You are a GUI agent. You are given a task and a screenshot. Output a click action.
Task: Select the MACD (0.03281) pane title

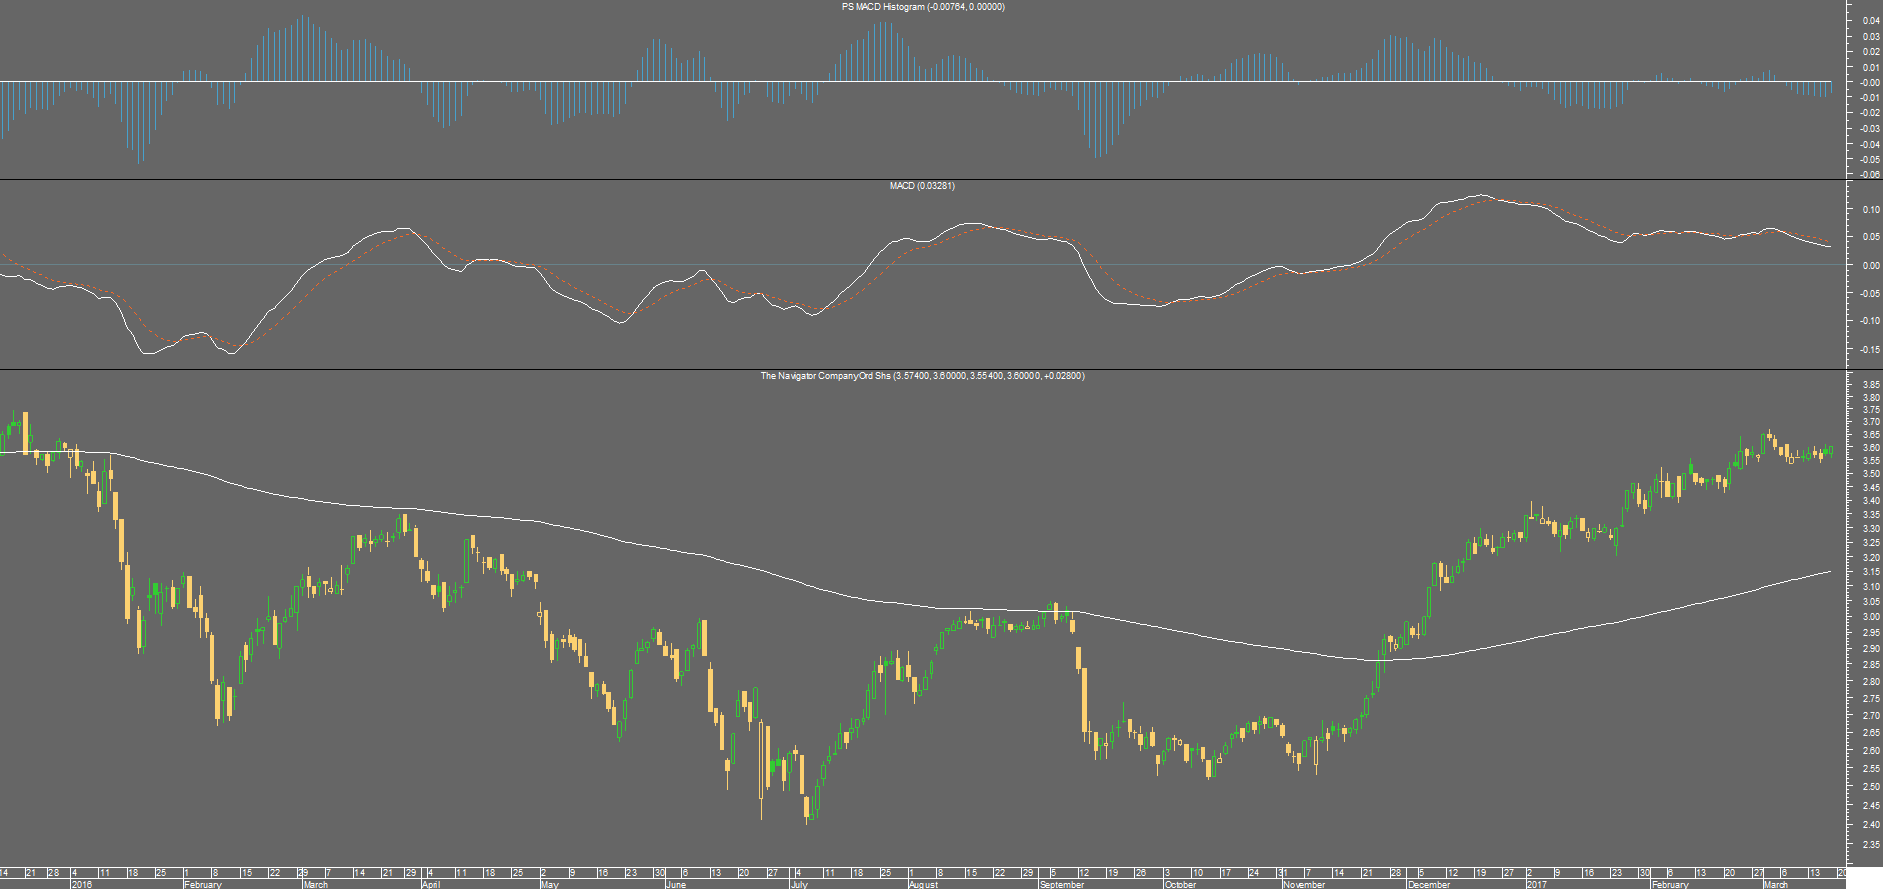[922, 186]
